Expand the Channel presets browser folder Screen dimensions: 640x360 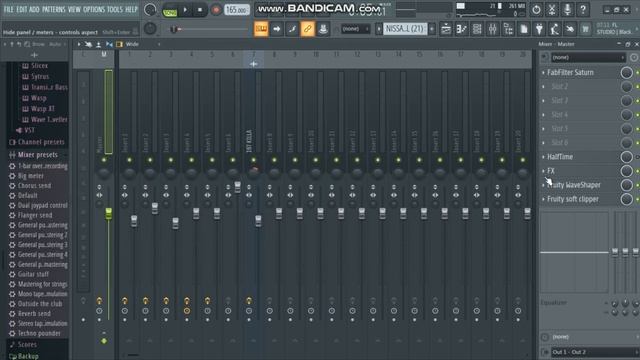pyautogui.click(x=41, y=142)
